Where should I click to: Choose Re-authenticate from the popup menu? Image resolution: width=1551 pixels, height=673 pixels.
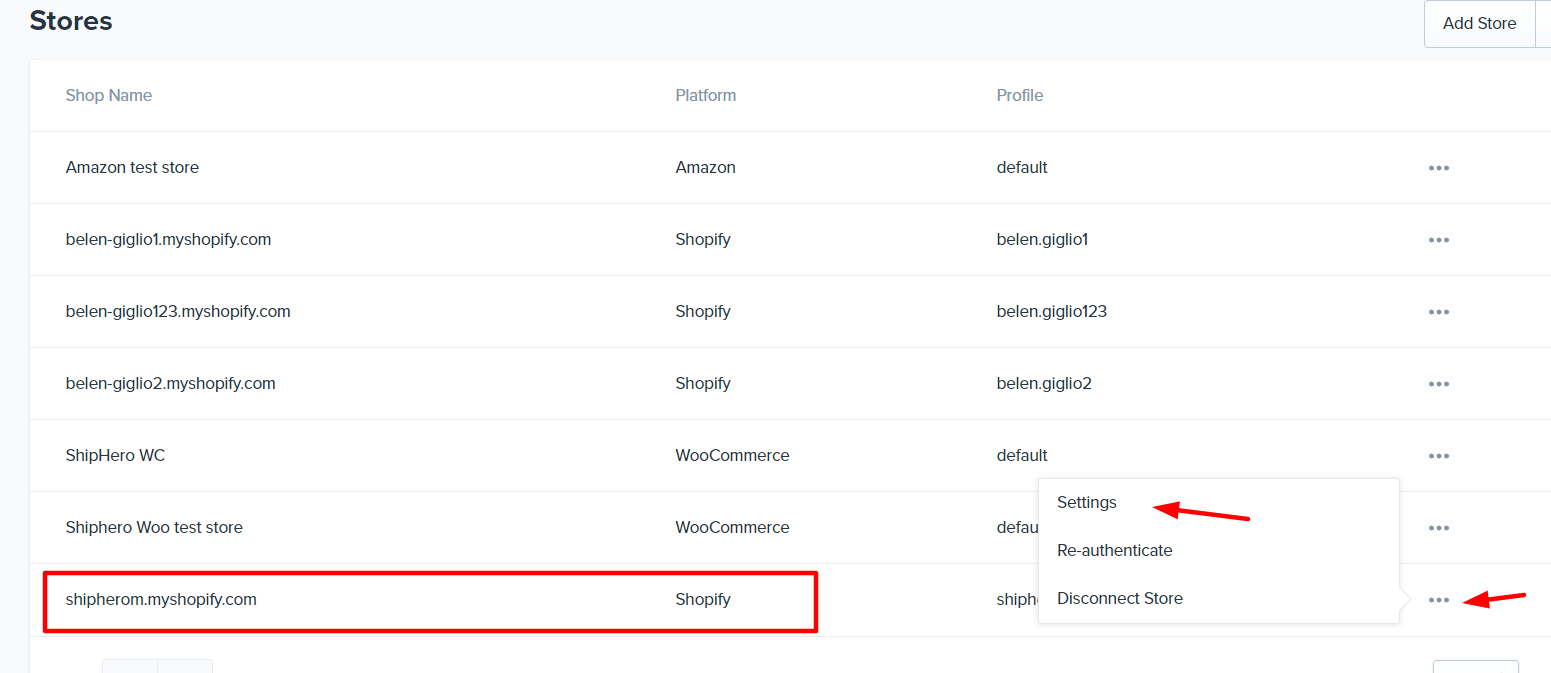(1114, 551)
